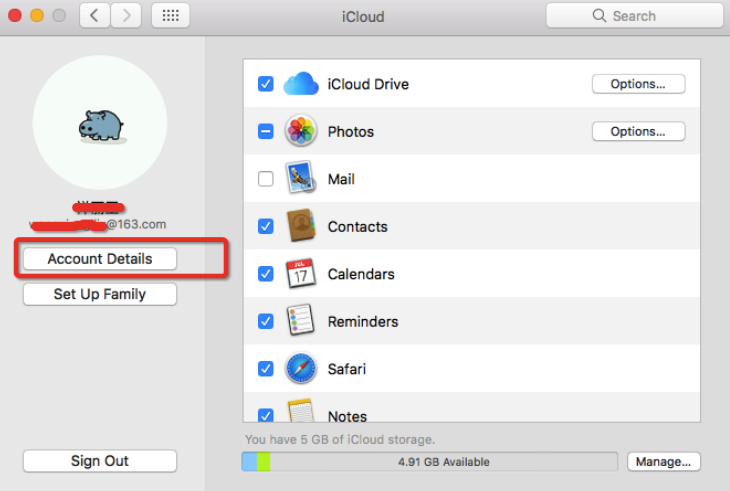Image resolution: width=730 pixels, height=491 pixels.
Task: Click the Calendars label
Action: [361, 274]
